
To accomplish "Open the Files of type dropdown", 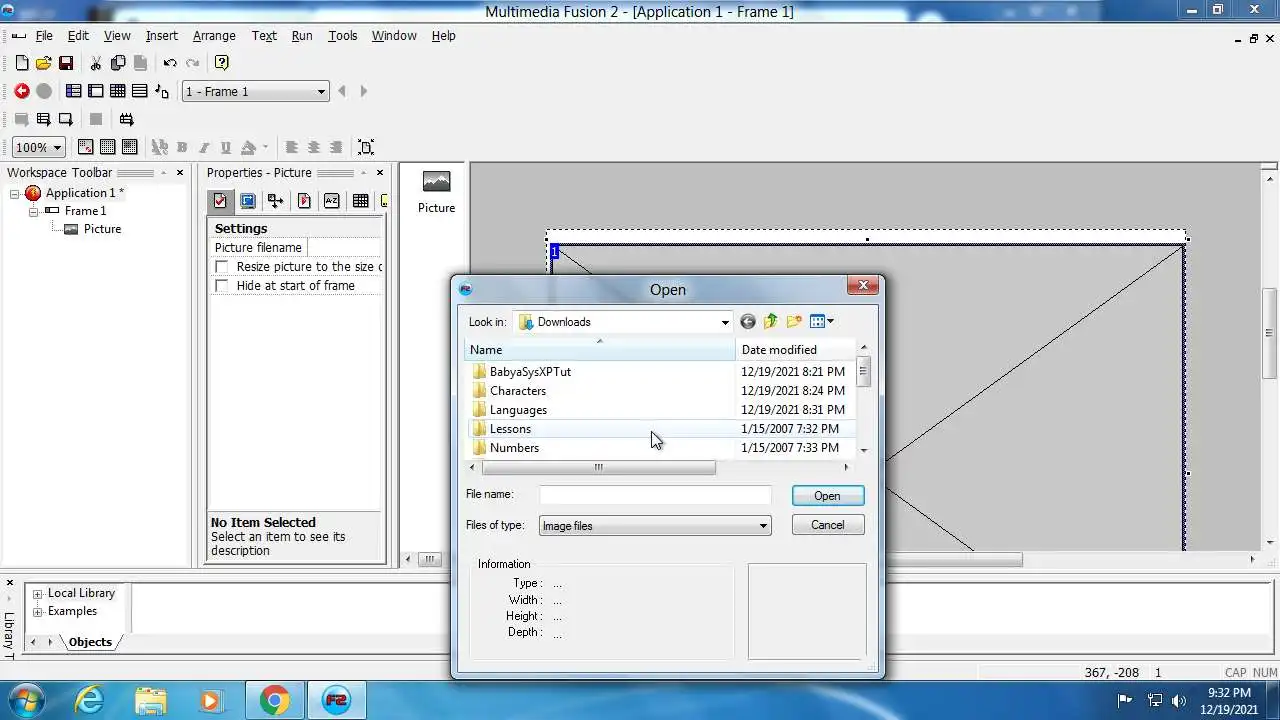I will point(655,526).
